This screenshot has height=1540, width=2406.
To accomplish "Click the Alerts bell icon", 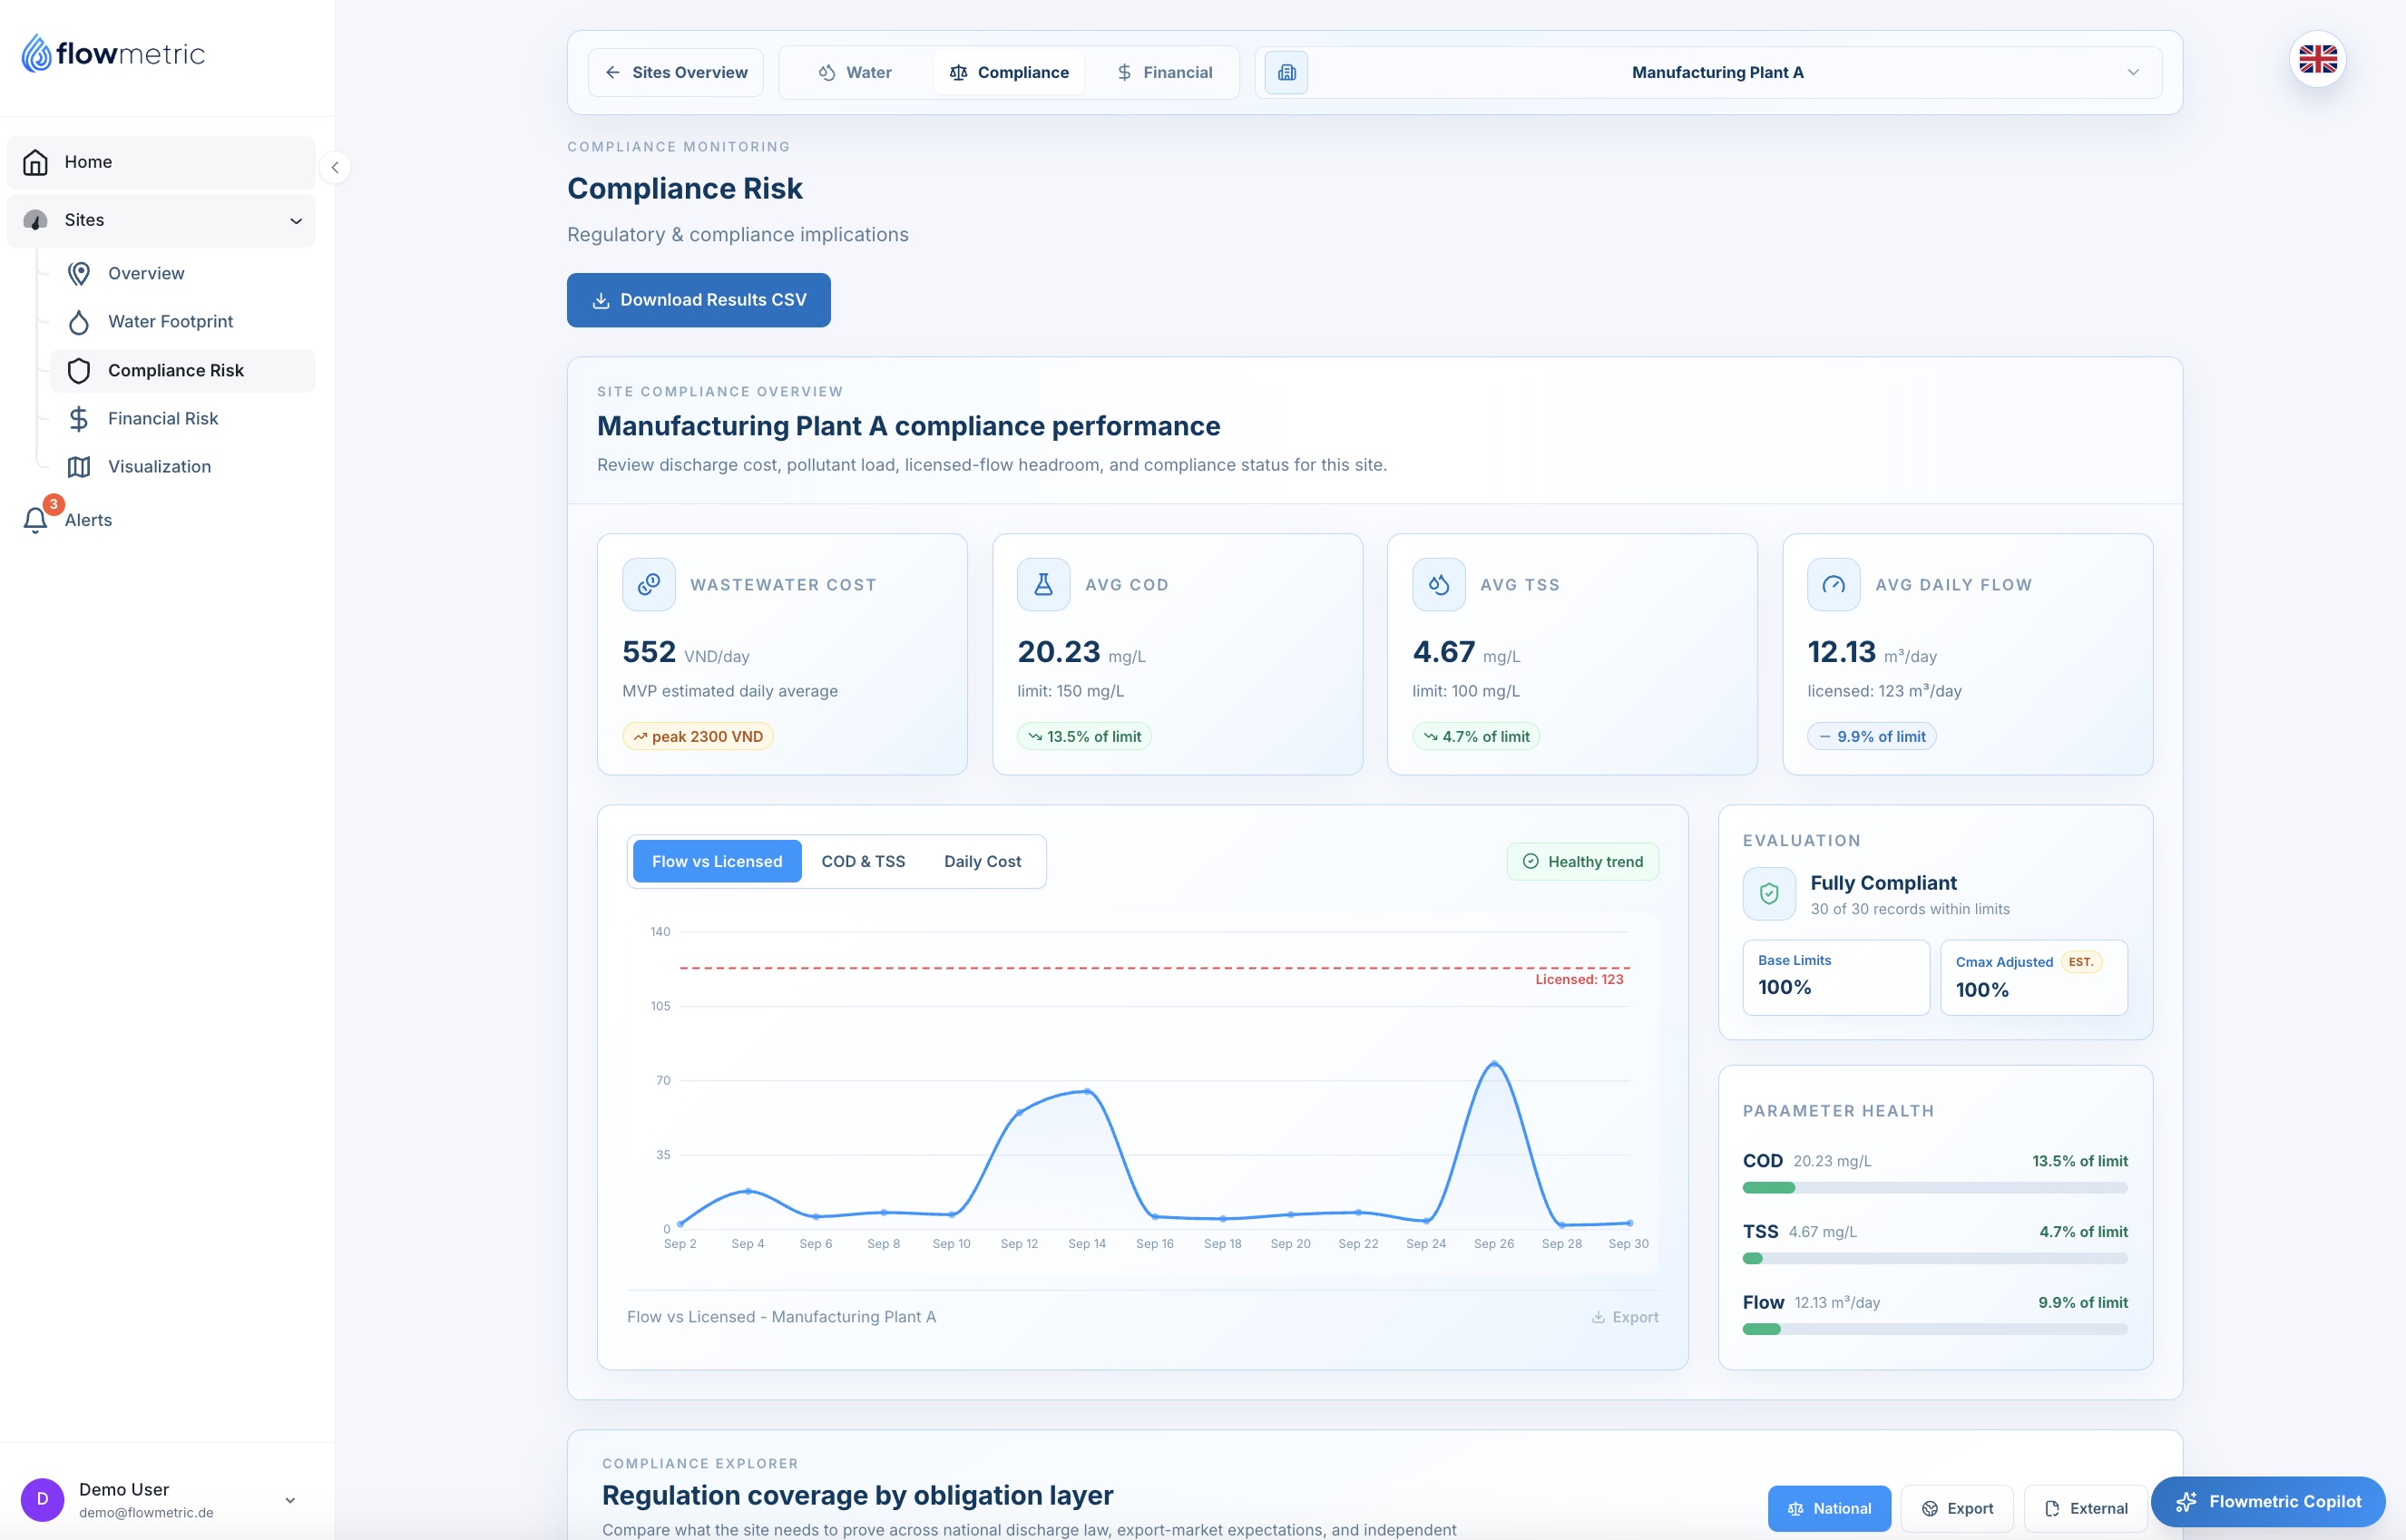I will click(35, 520).
